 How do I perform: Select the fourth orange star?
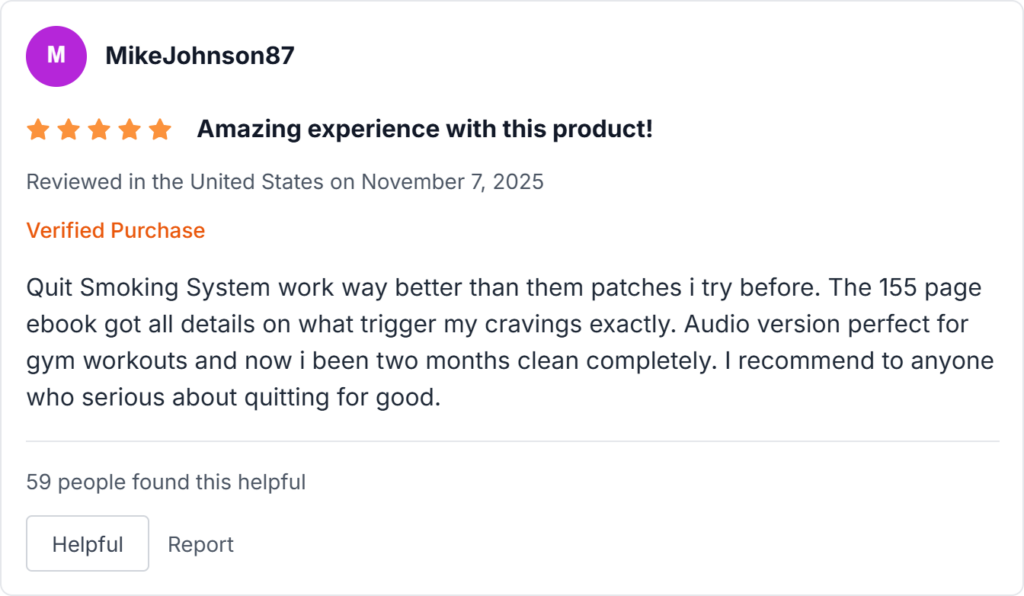pos(129,128)
